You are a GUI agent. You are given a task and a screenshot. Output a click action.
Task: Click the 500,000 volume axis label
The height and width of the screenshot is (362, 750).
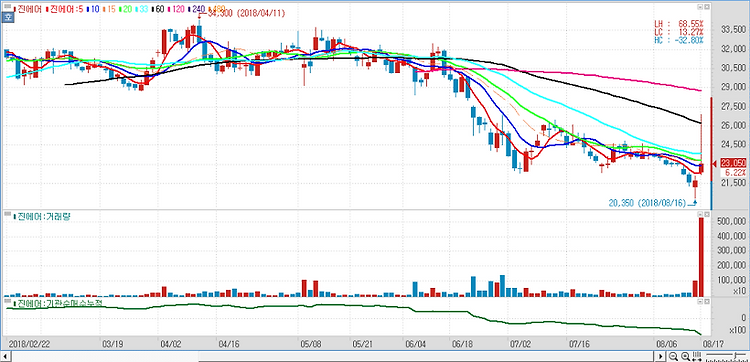pyautogui.click(x=730, y=221)
